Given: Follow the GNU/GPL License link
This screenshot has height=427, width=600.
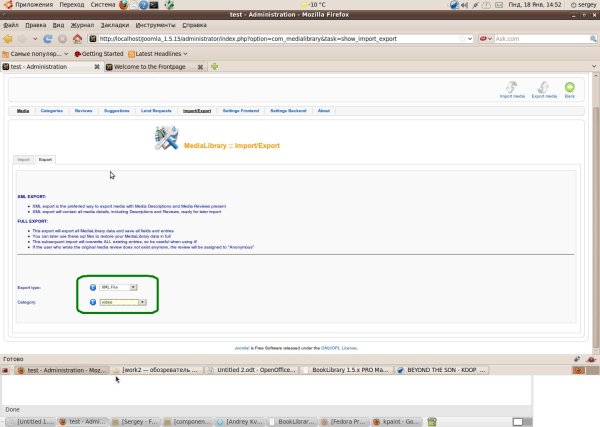Looking at the screenshot, I should coord(339,348).
